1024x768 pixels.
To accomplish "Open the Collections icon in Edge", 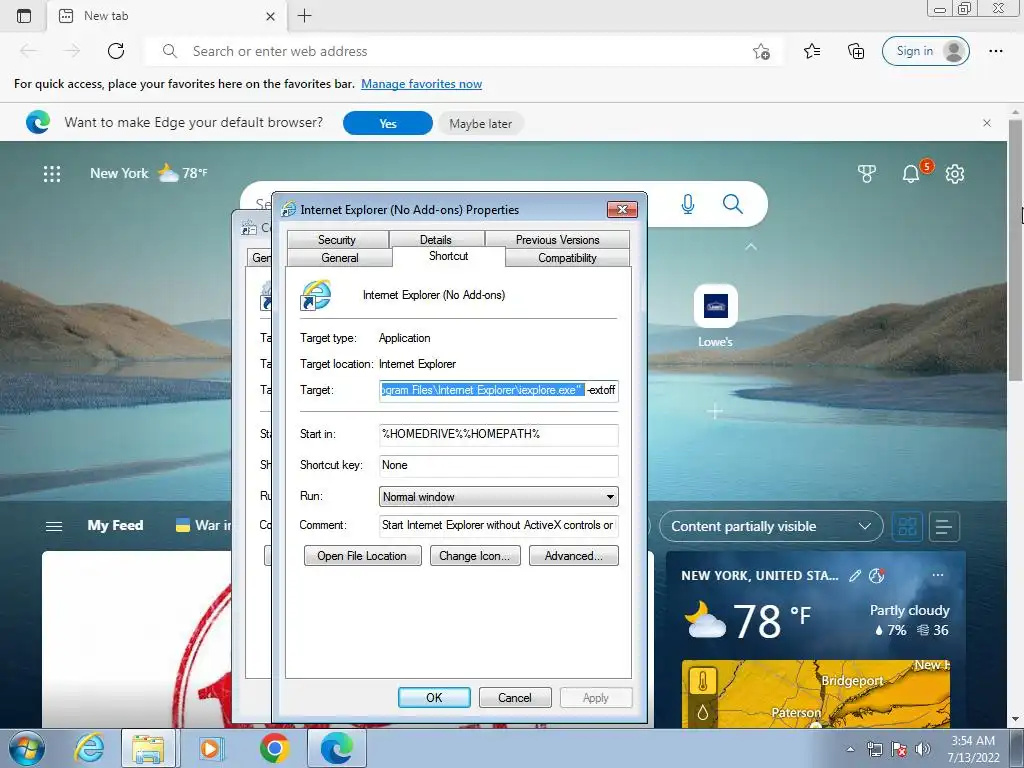I will pos(856,51).
